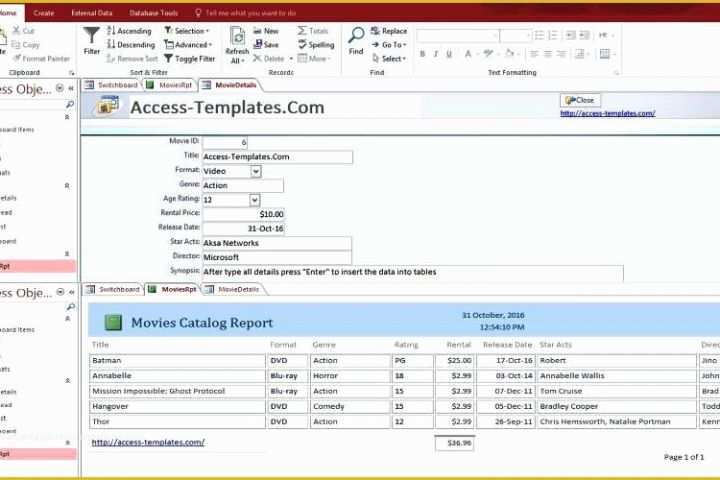Collapse the upper navigation pane with chevrons
The image size is (720, 480).
click(71, 88)
